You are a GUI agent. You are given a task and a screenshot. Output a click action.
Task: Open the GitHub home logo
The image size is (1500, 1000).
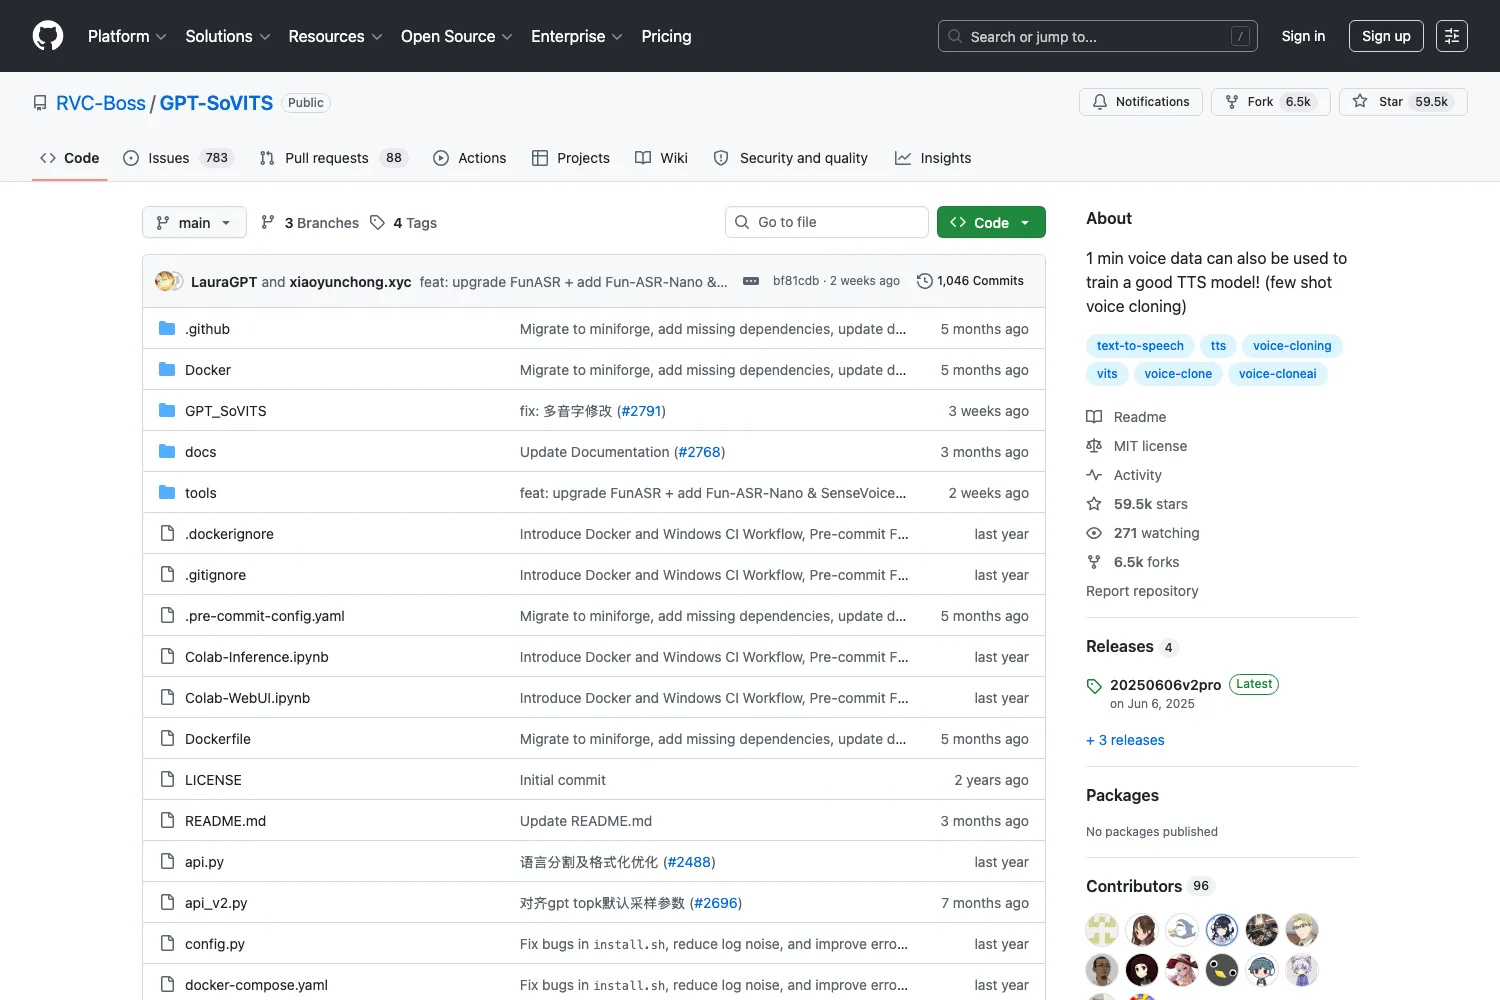(48, 36)
